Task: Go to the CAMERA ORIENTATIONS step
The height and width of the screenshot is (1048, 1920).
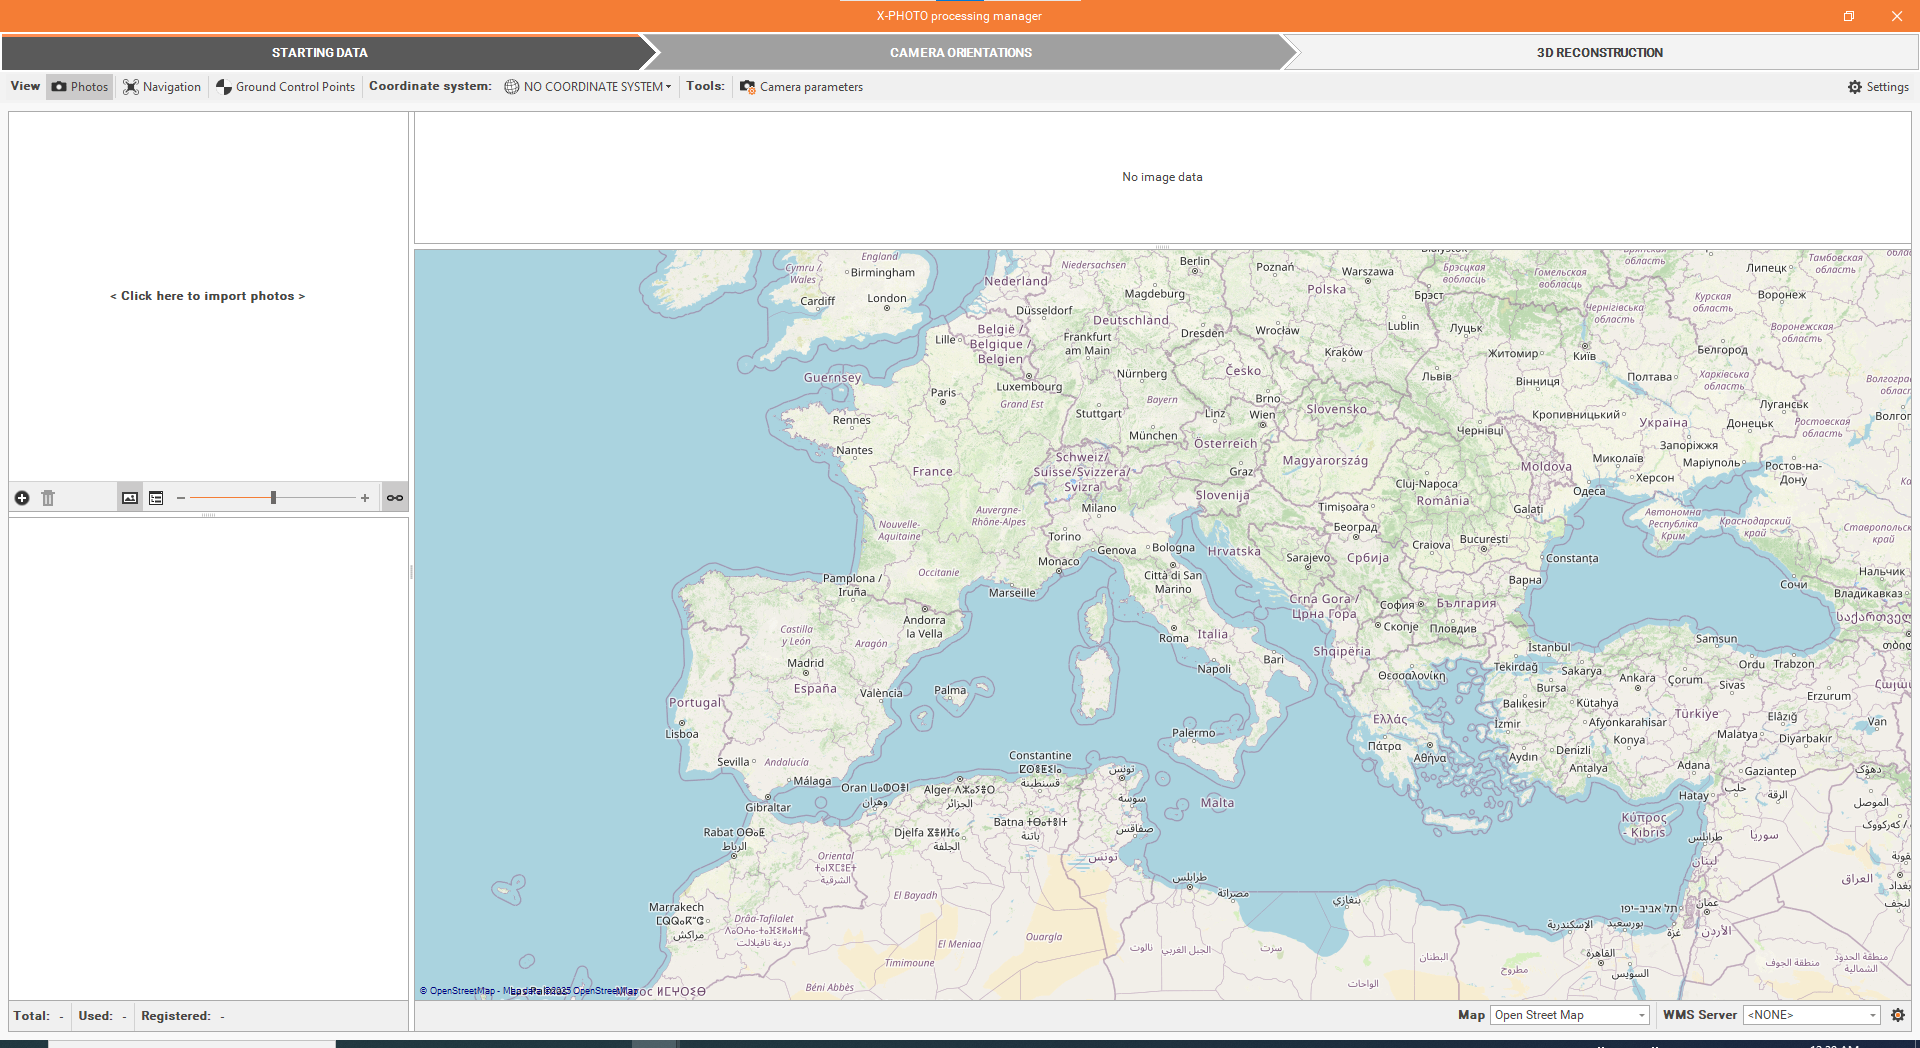Action: [x=960, y=53]
